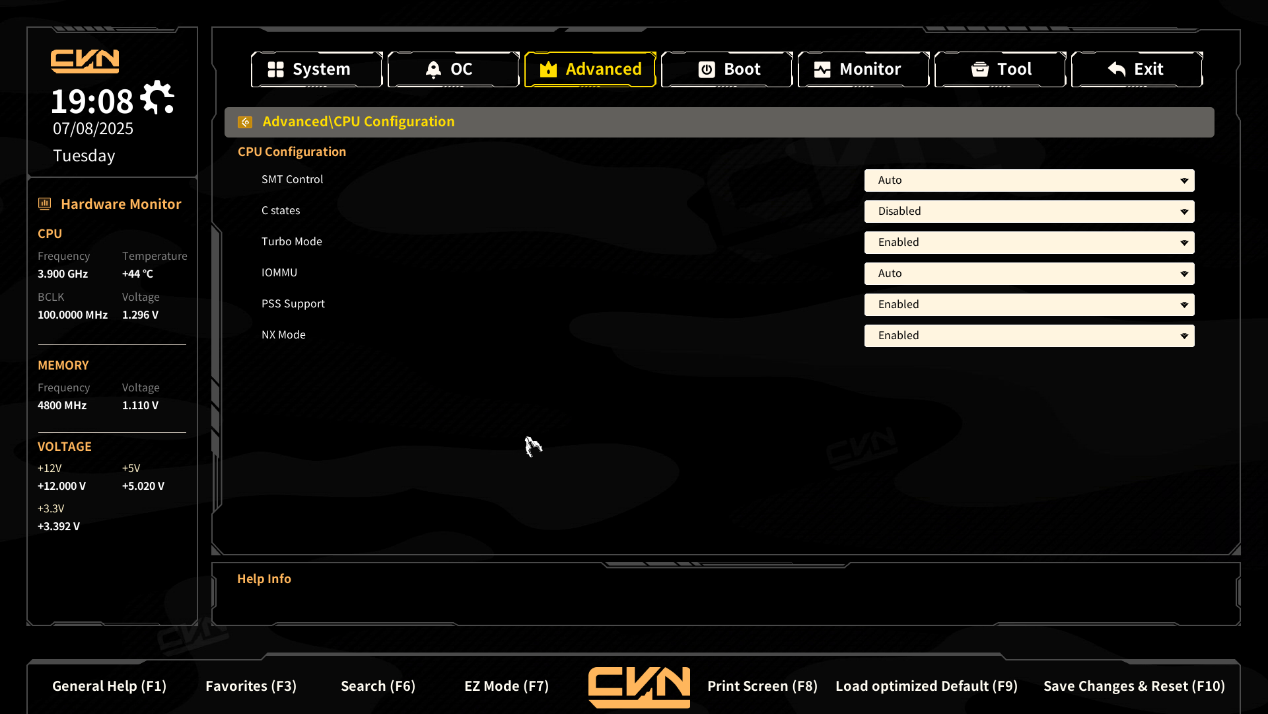This screenshot has width=1268, height=714.
Task: Click the MEMORY section heading
Action: [63, 366]
